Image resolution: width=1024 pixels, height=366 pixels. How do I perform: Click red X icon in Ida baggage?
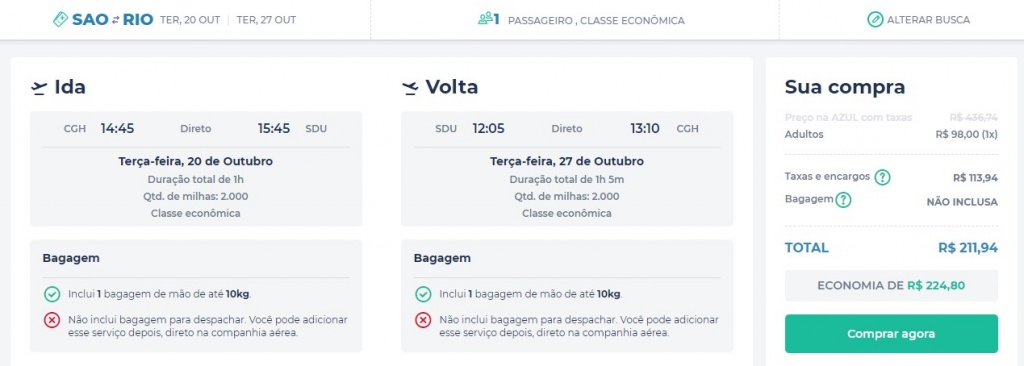tap(52, 320)
